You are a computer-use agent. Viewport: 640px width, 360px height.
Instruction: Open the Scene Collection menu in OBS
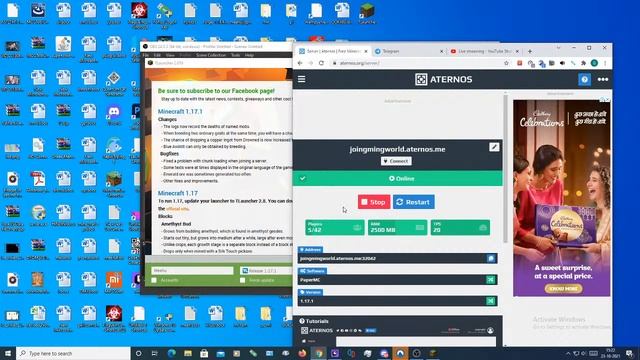(x=211, y=55)
